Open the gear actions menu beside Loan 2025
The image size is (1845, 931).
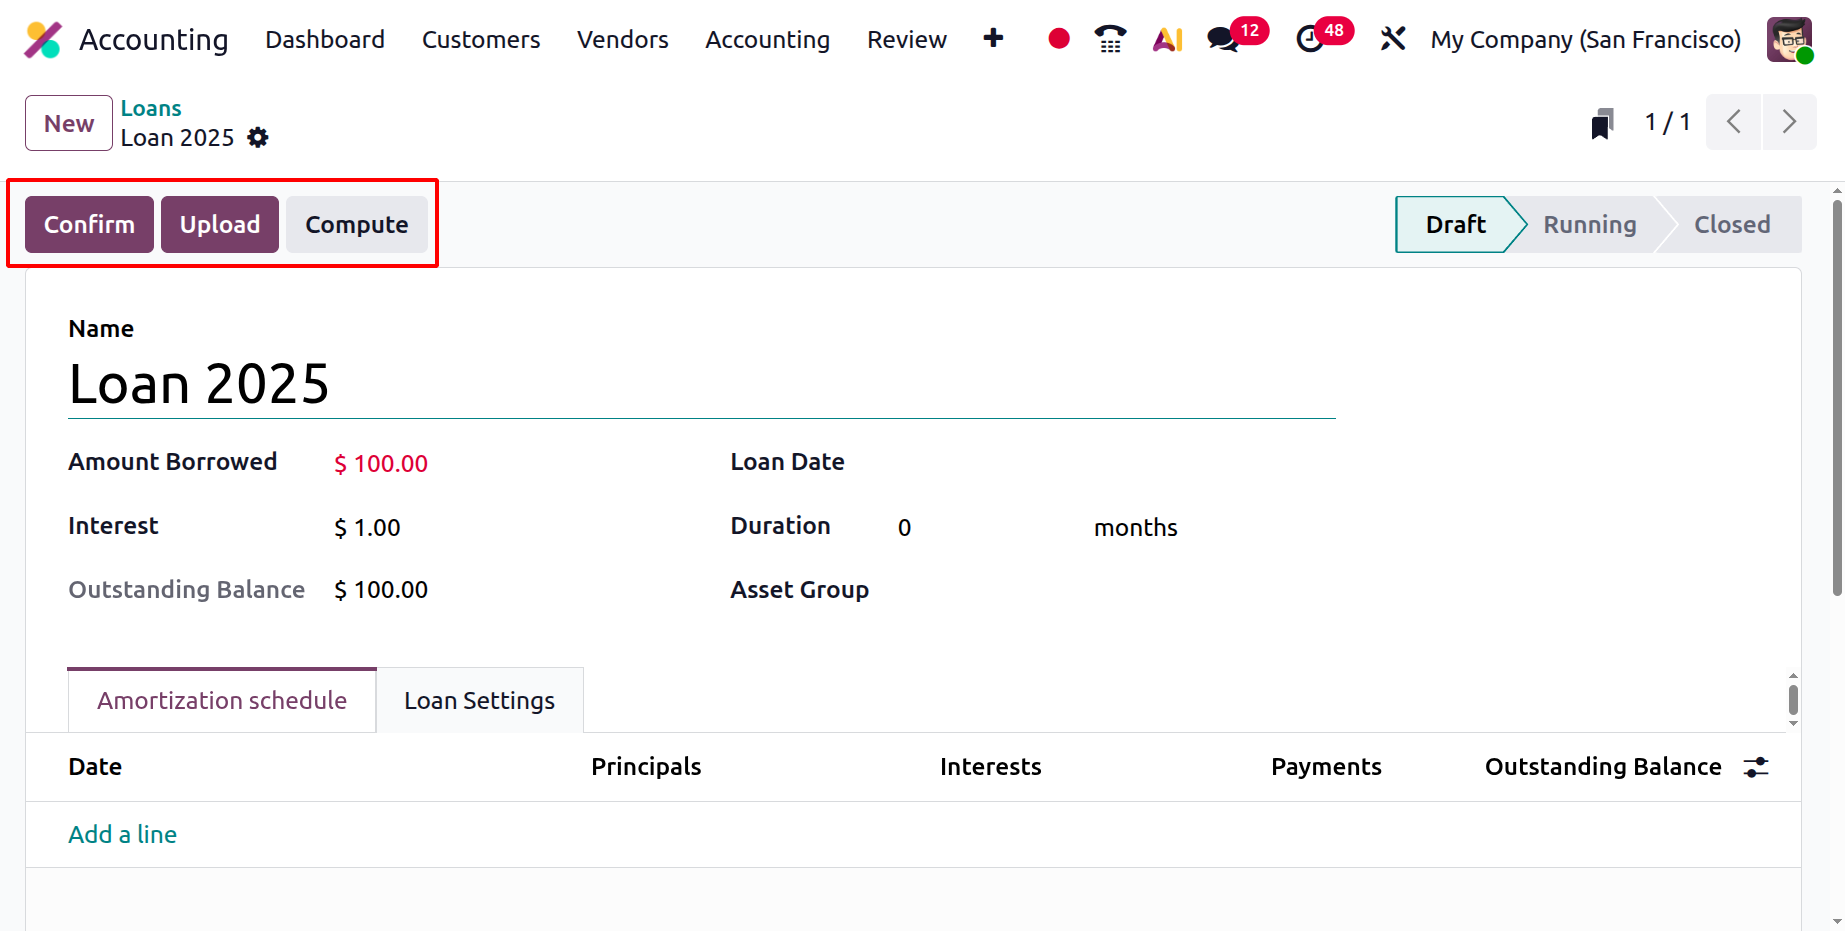pyautogui.click(x=258, y=138)
